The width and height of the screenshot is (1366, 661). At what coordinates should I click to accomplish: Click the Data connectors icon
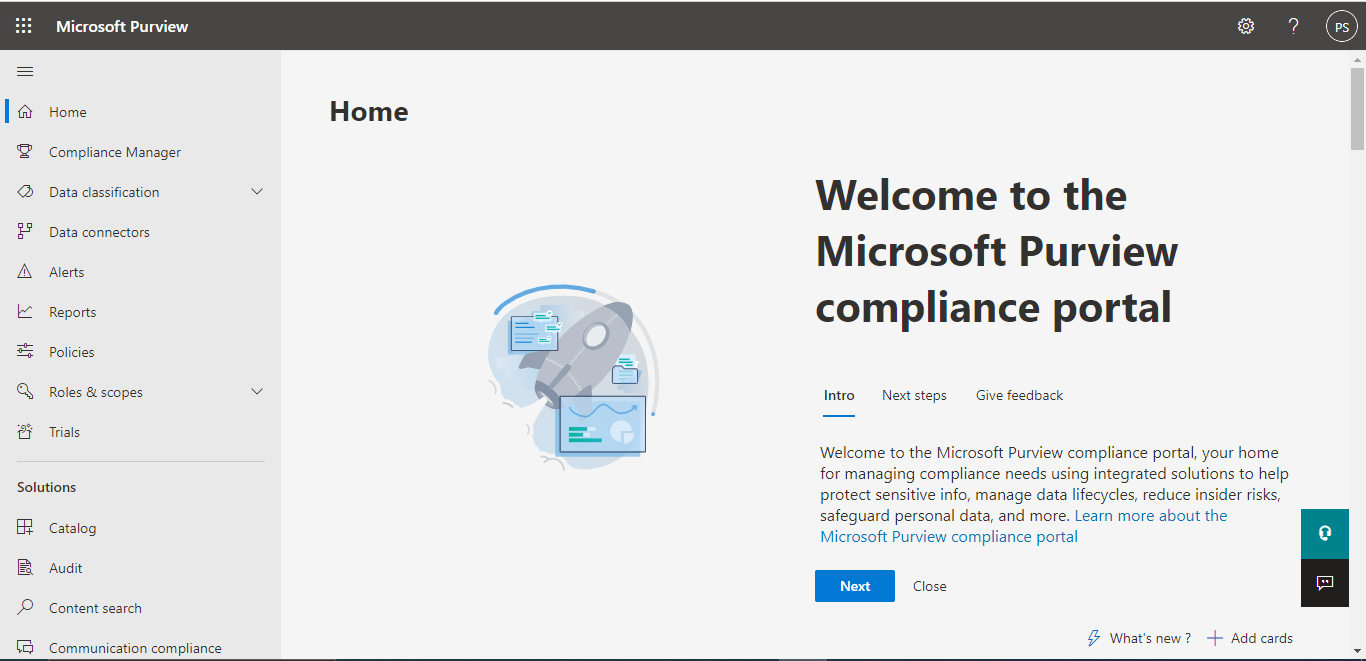[x=26, y=232]
